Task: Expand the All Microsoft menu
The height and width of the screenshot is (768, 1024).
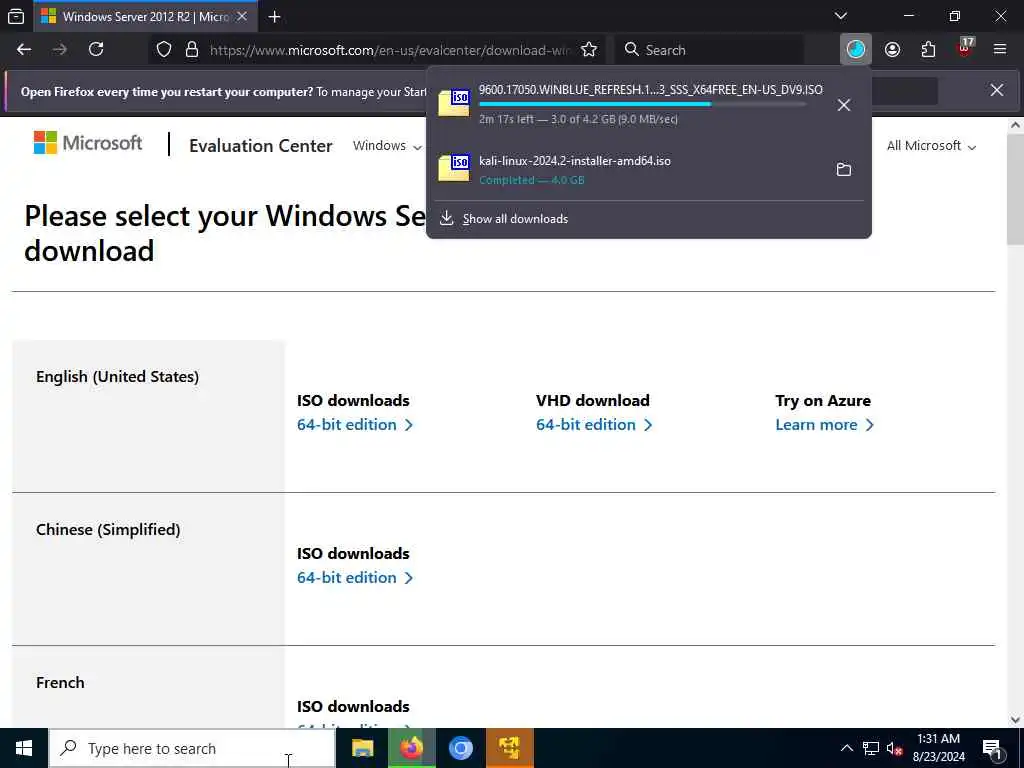Action: click(x=931, y=146)
